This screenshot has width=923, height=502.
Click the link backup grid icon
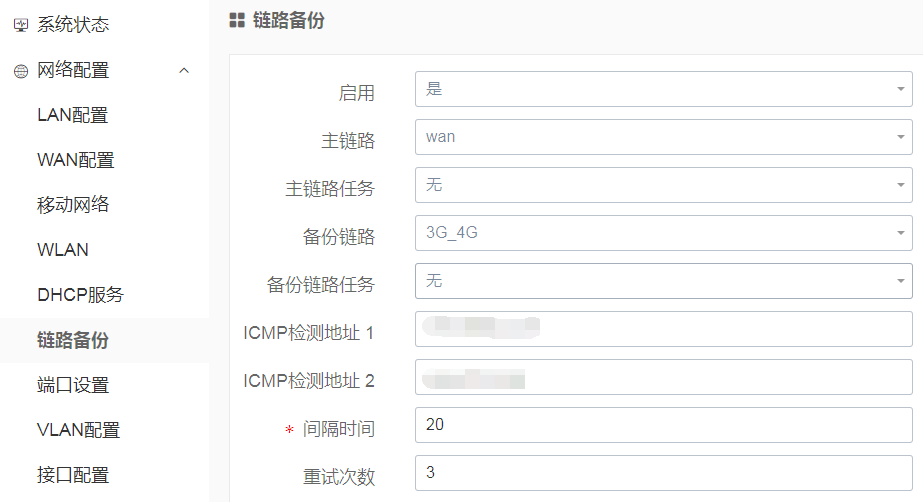[x=237, y=20]
